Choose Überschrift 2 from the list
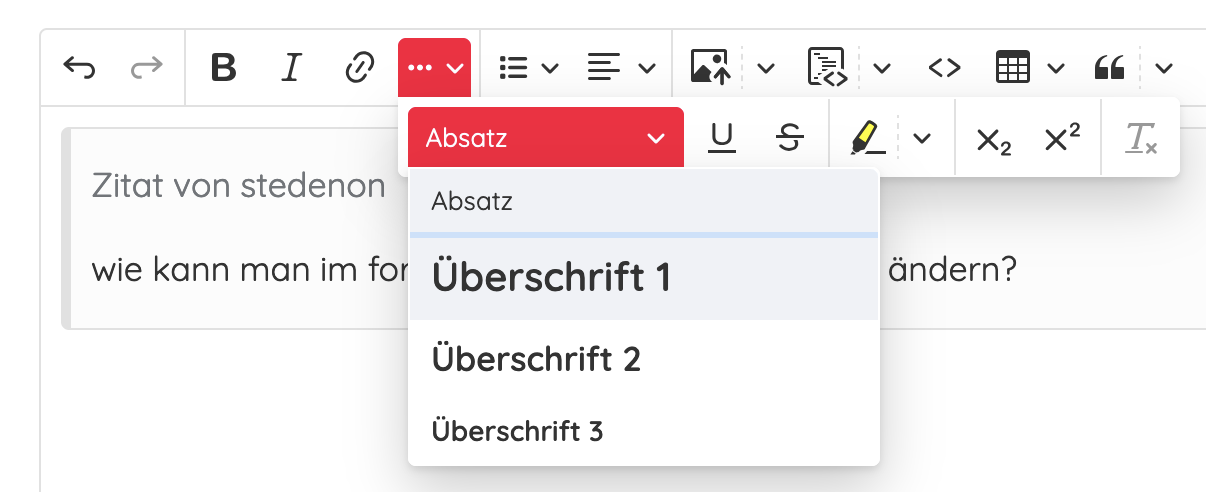The image size is (1206, 492). 644,358
